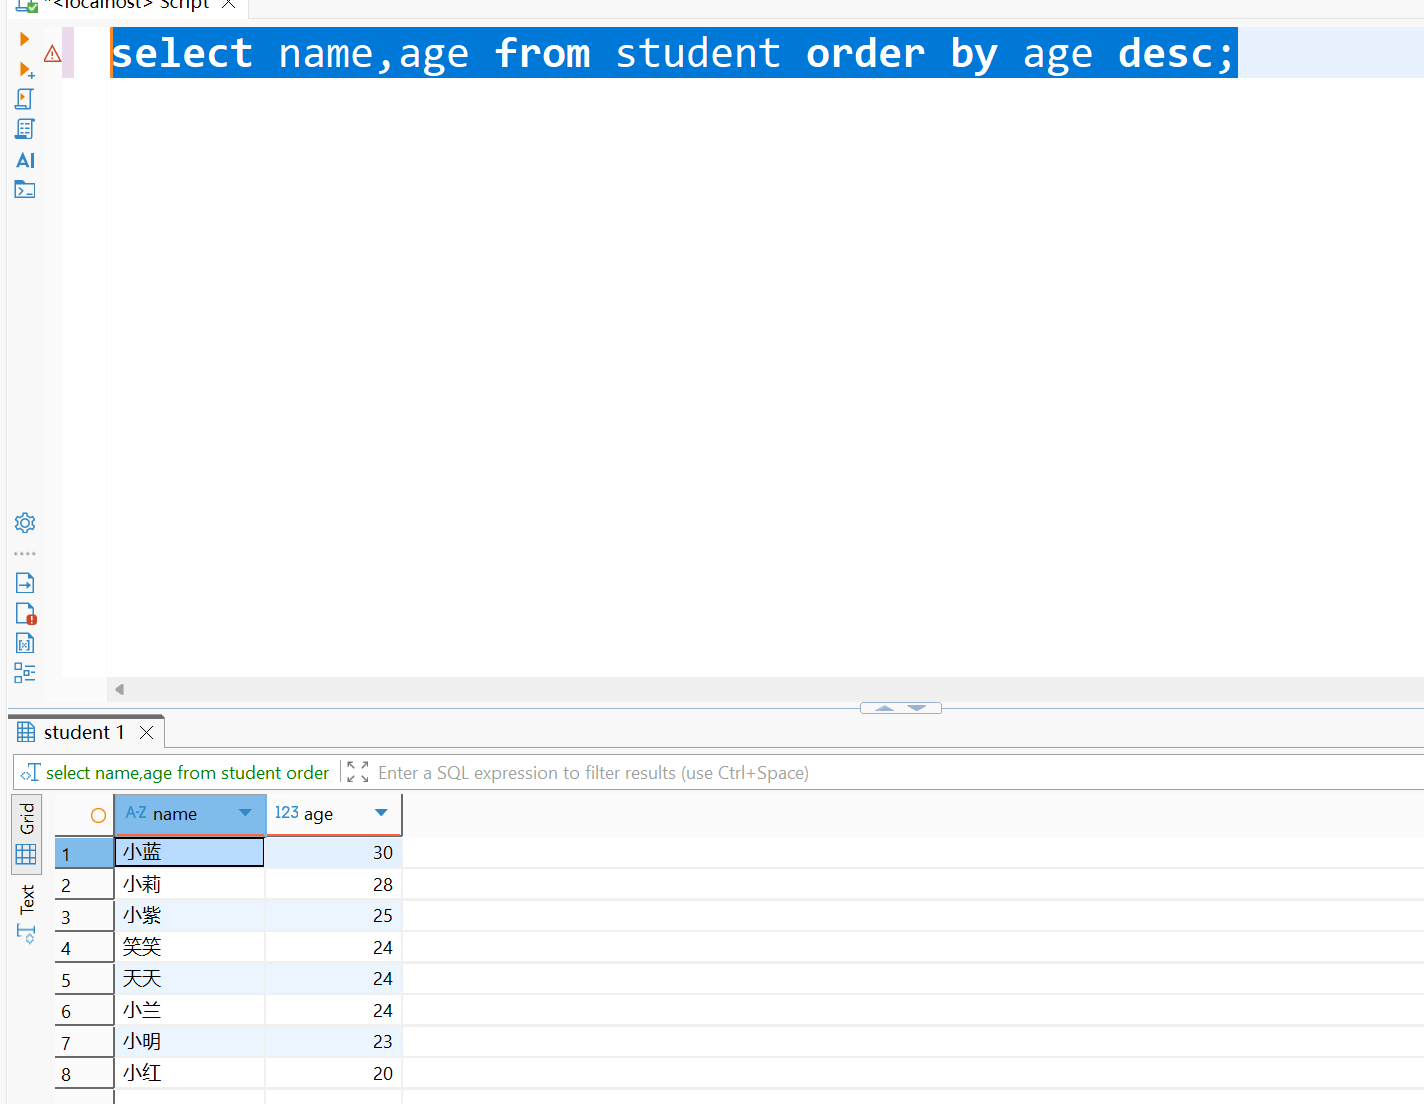Click the red warning triangle in editor gutter

coord(52,54)
